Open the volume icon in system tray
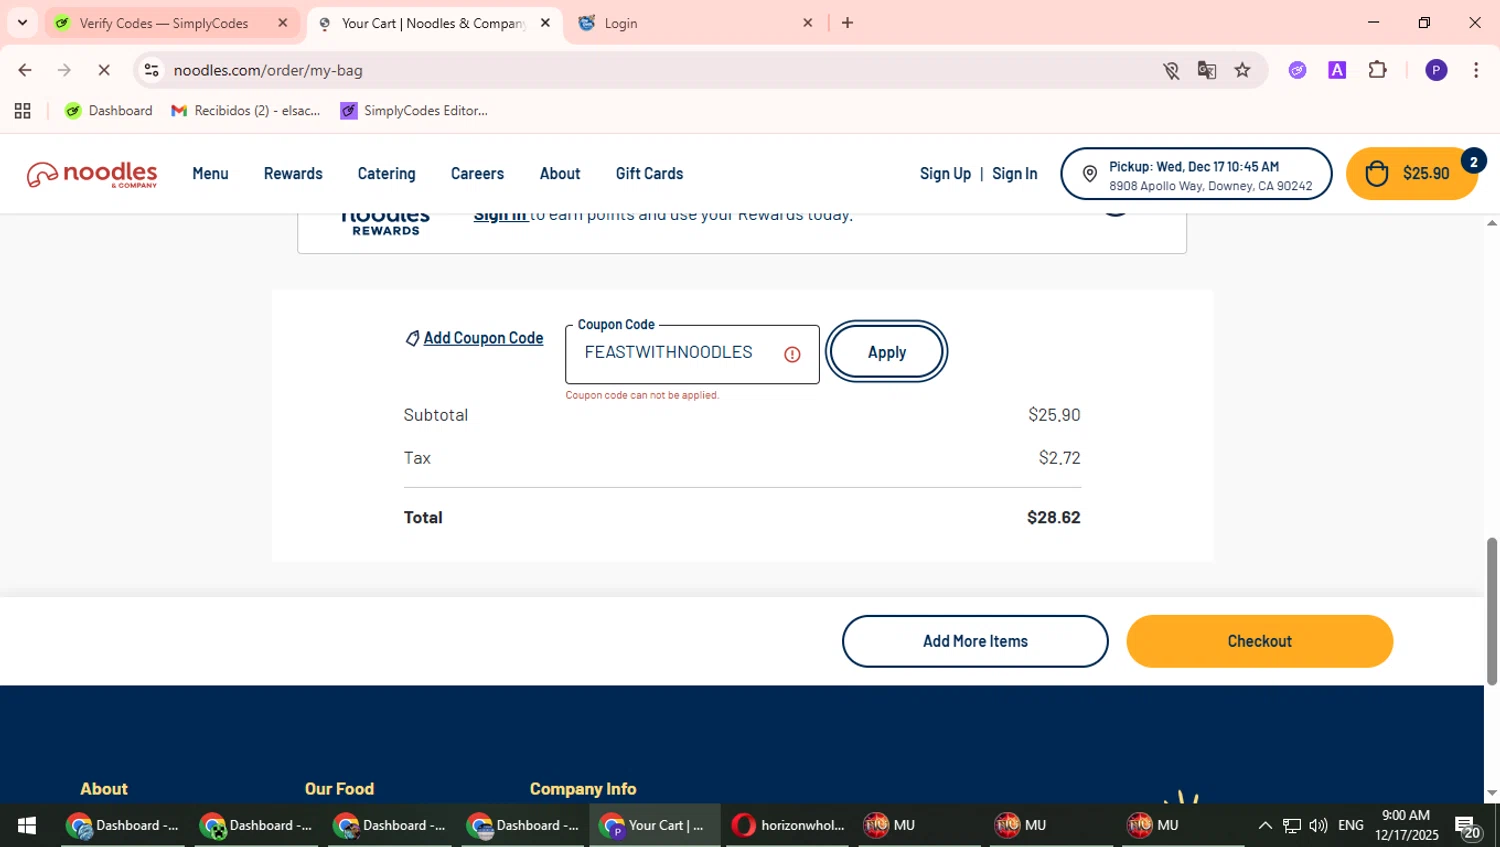Image resolution: width=1500 pixels, height=847 pixels. [x=1318, y=826]
